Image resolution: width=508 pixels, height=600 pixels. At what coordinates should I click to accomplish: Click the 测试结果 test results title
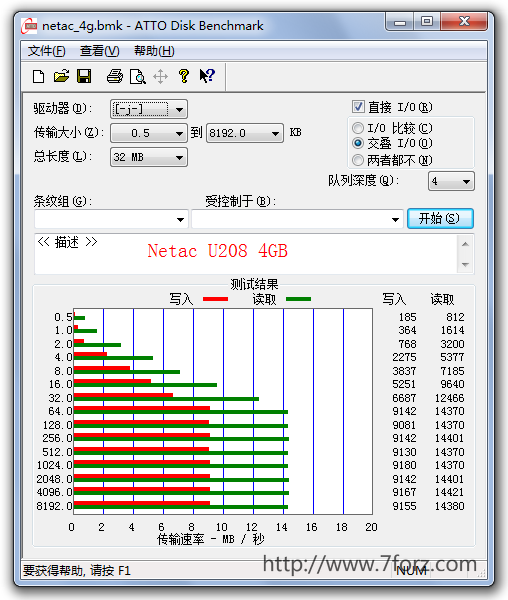pyautogui.click(x=254, y=284)
